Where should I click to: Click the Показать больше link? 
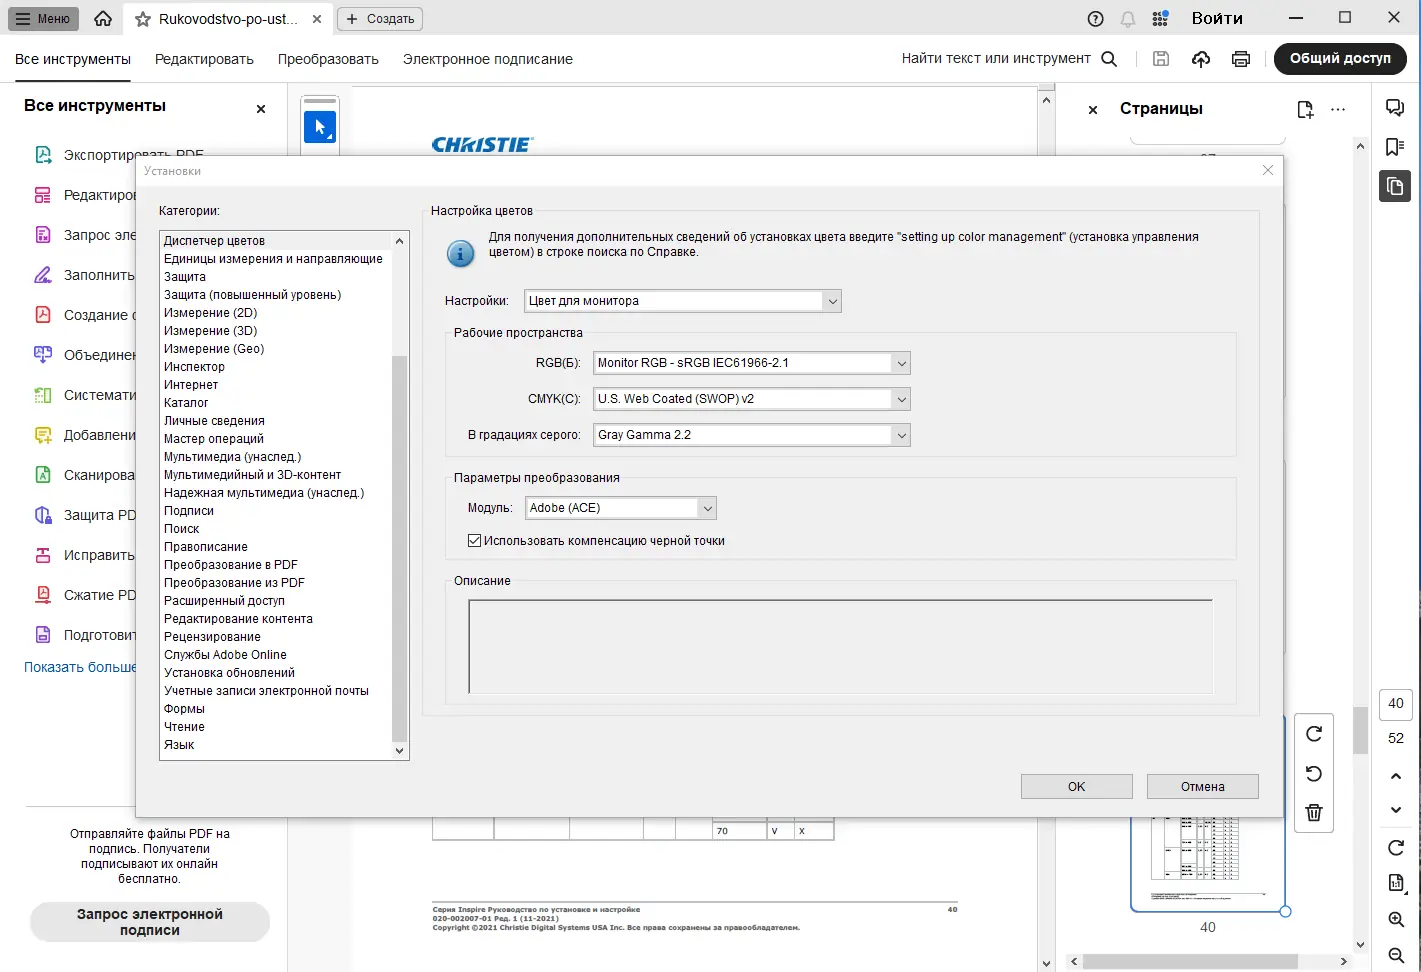point(80,667)
